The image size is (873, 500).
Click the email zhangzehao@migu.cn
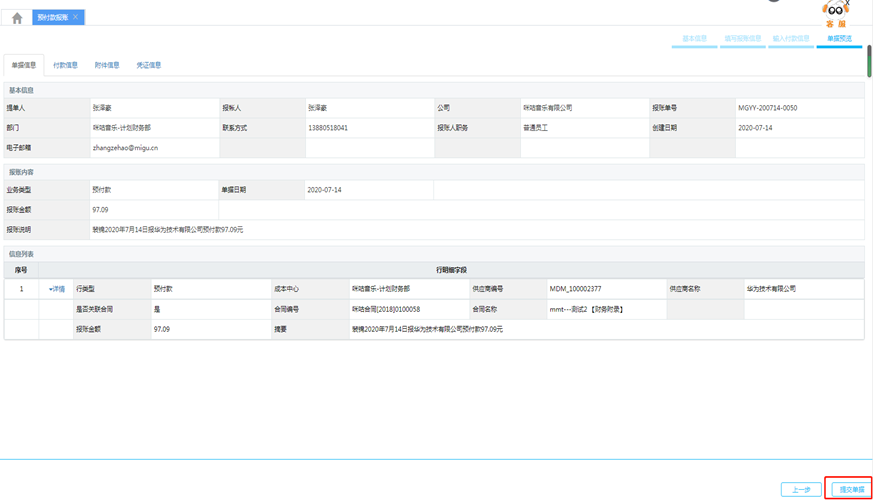coord(125,148)
